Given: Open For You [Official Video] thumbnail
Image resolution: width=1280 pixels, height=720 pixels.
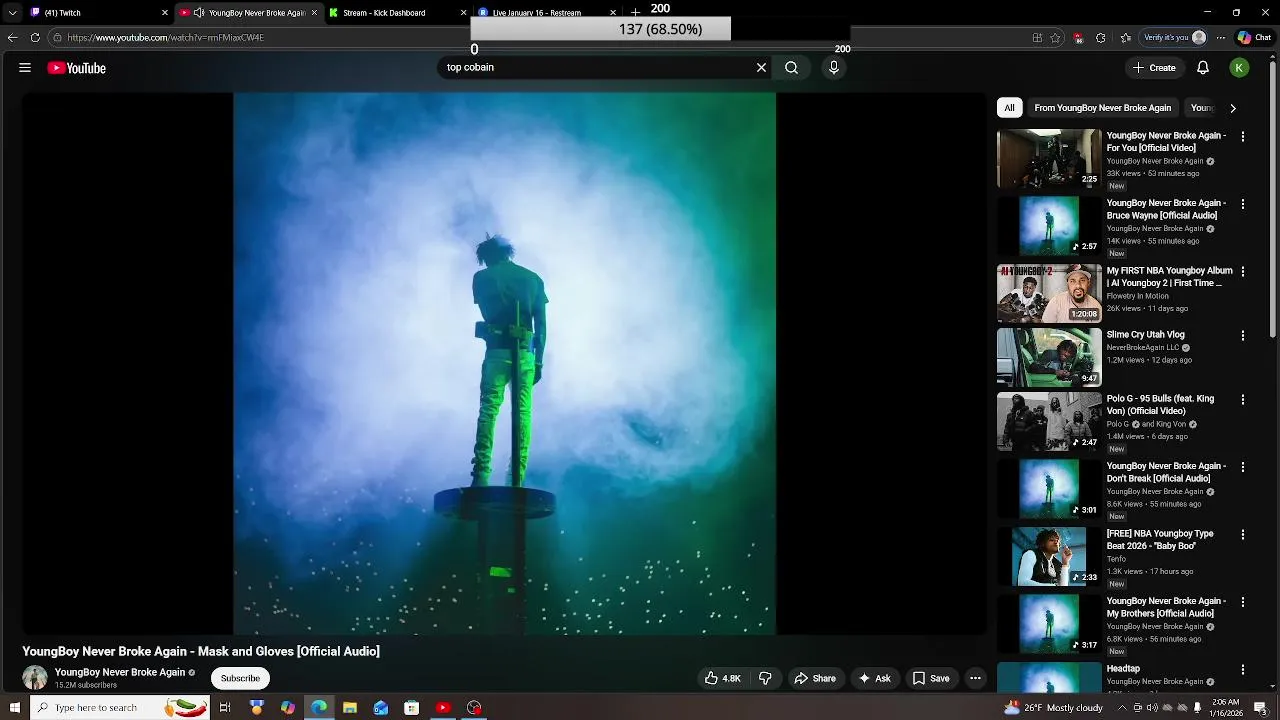Looking at the screenshot, I should pyautogui.click(x=1049, y=158).
